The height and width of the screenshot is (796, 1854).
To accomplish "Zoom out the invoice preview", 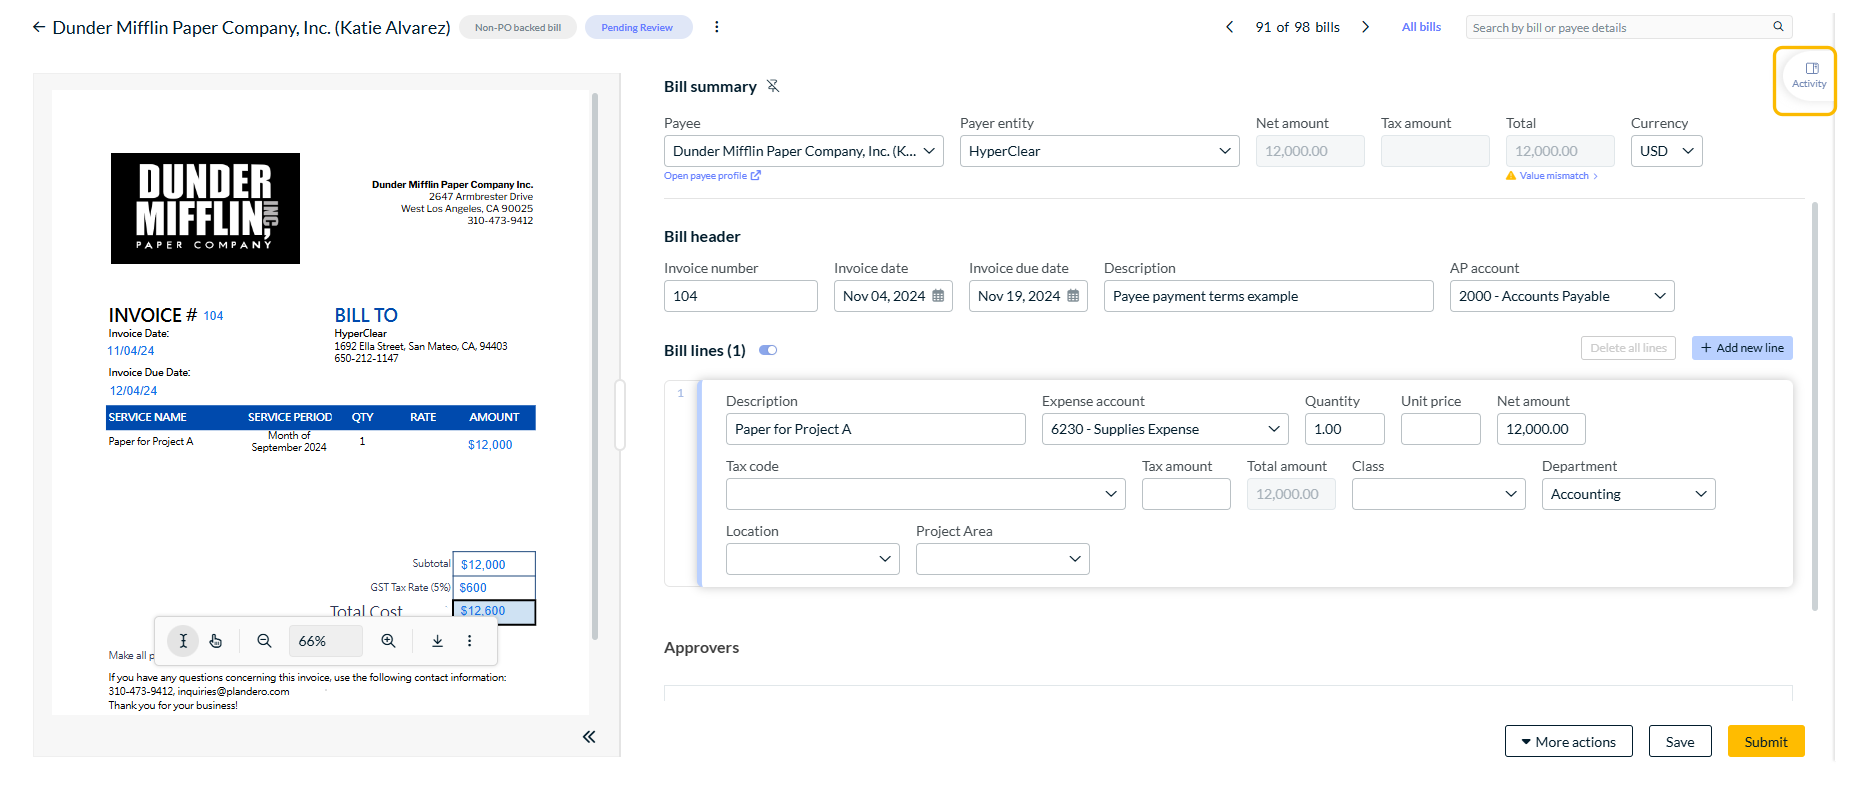I will [x=264, y=641].
